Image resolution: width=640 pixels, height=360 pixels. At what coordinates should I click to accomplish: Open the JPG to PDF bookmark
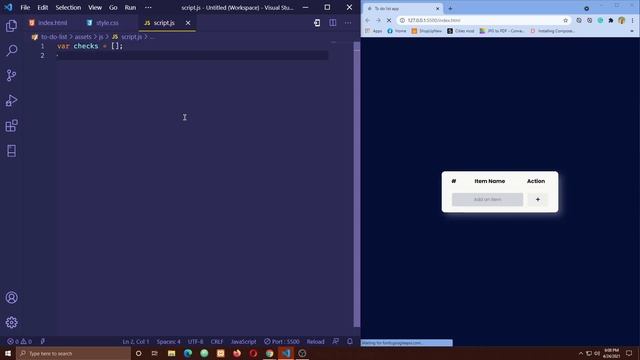tap(502, 31)
